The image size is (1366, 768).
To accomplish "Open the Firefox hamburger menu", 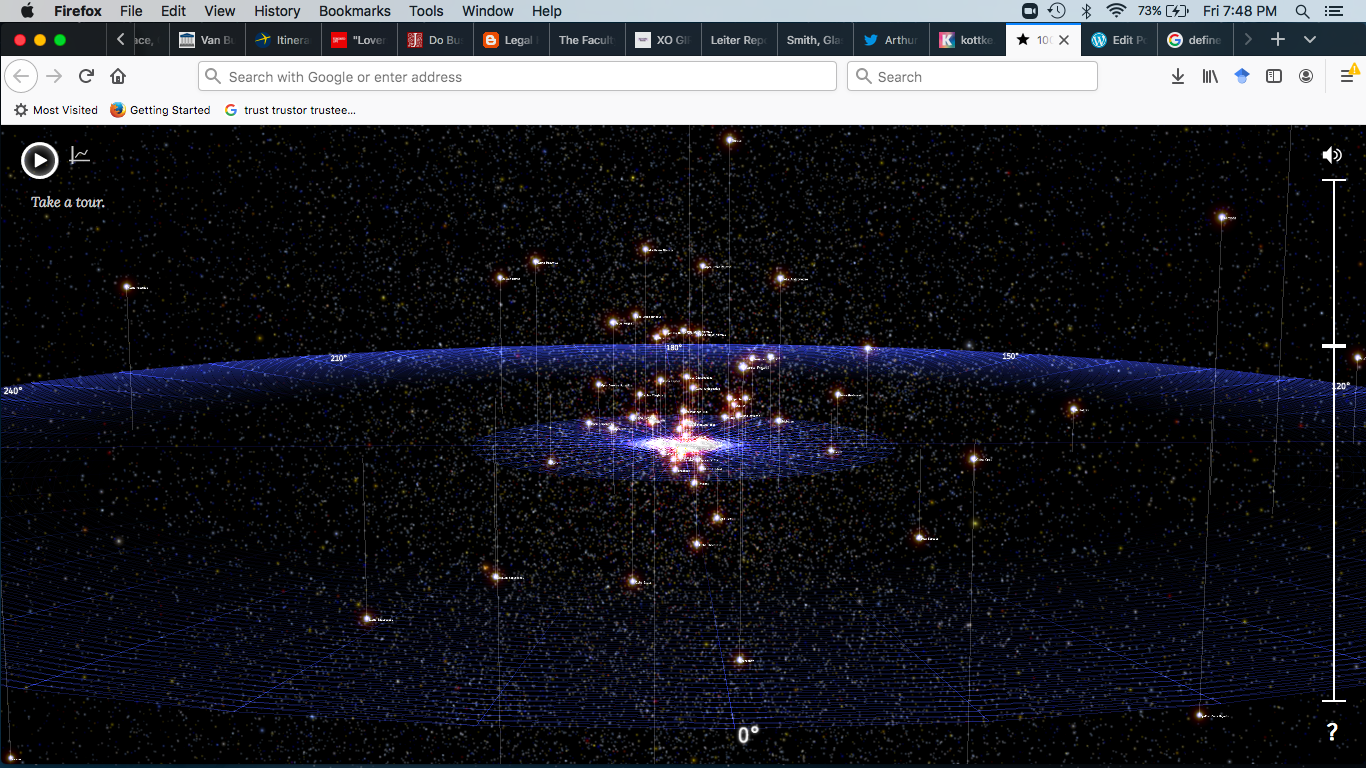I will [1346, 75].
